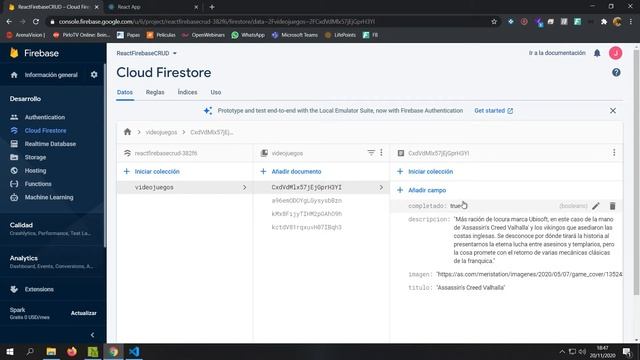Open Machine Learning in the sidebar

(x=49, y=197)
